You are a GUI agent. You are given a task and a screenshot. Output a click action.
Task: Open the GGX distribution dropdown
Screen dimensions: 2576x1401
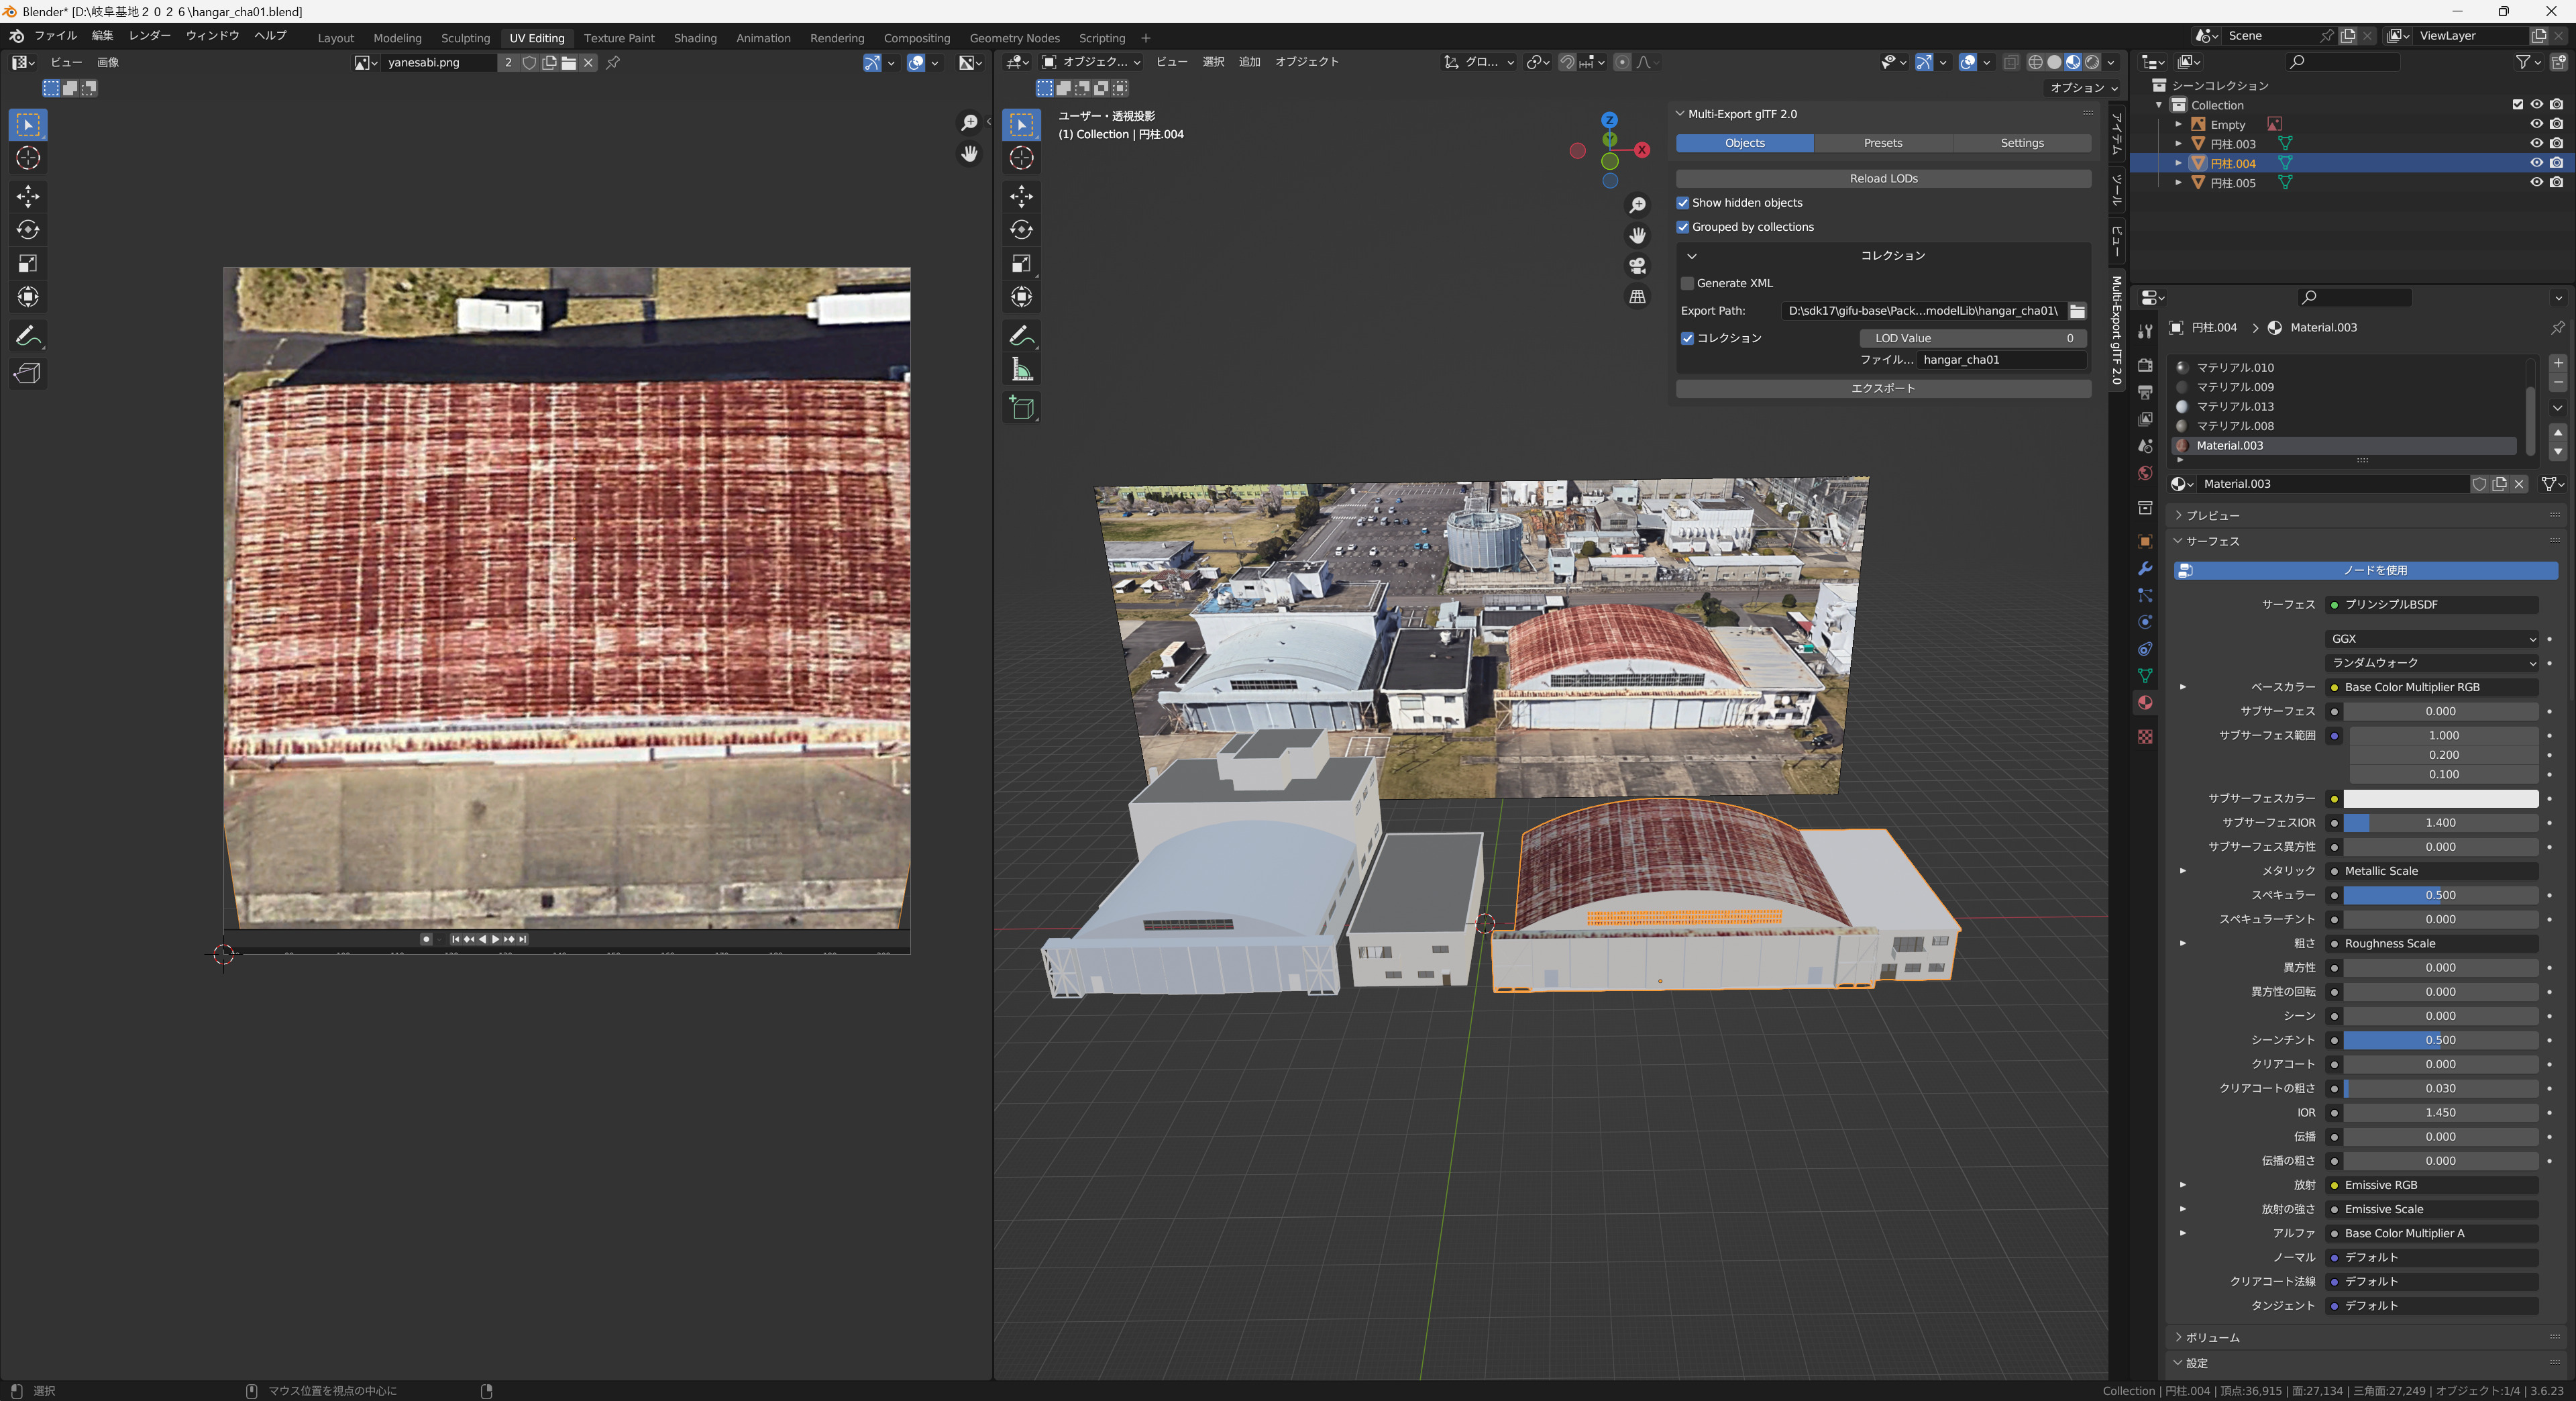pyautogui.click(x=2432, y=639)
